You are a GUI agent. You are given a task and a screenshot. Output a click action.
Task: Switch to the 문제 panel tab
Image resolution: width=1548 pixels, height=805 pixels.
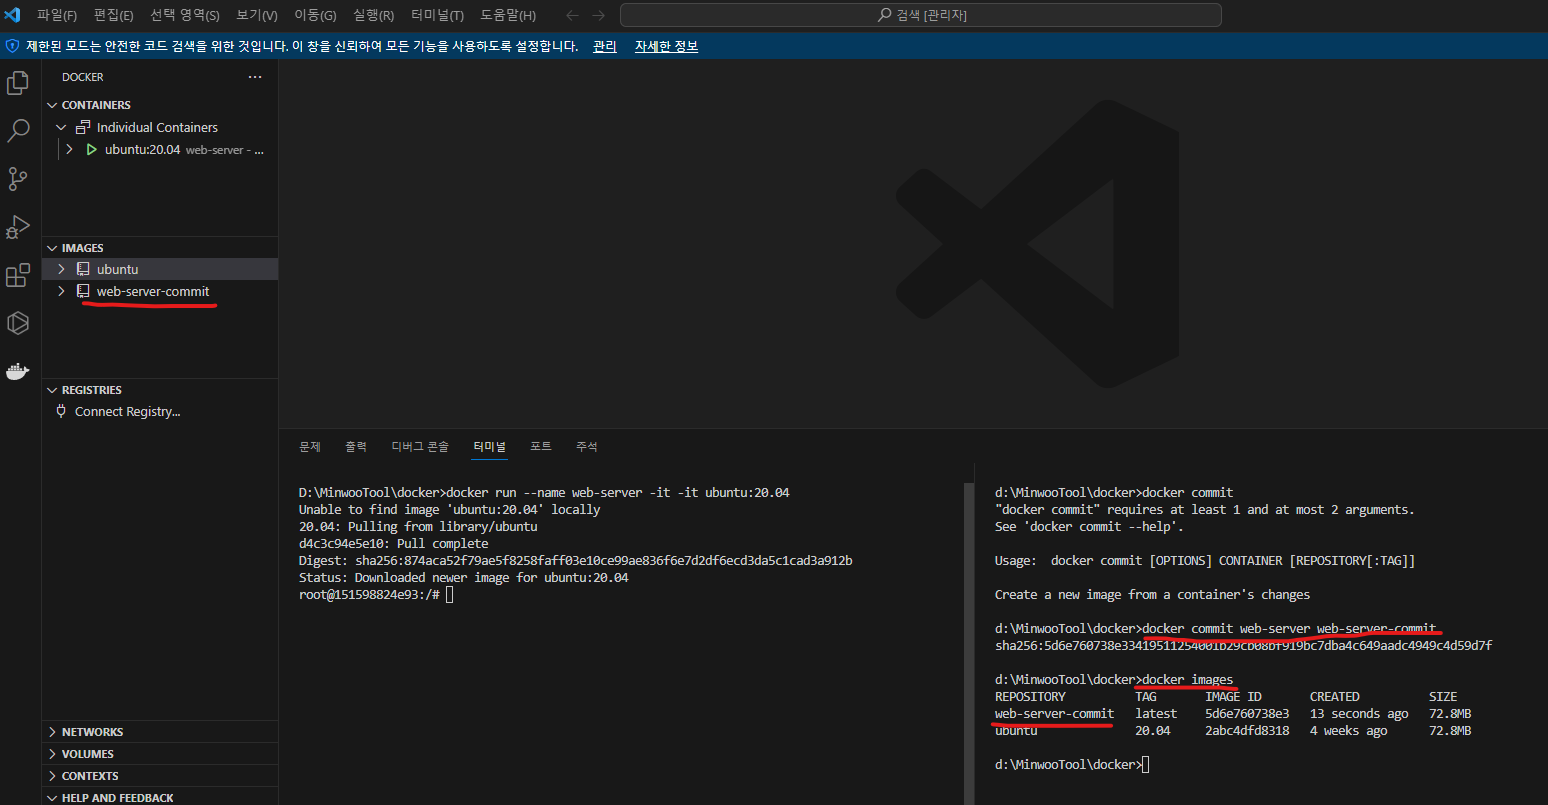click(310, 446)
